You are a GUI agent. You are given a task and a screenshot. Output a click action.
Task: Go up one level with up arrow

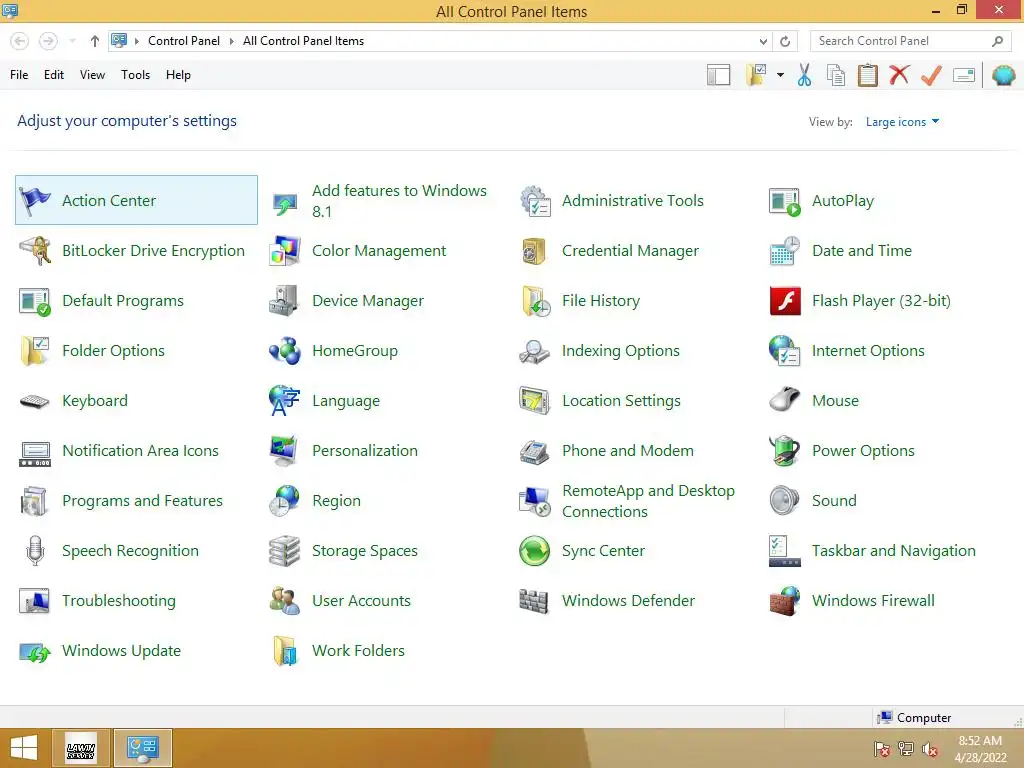(x=95, y=41)
